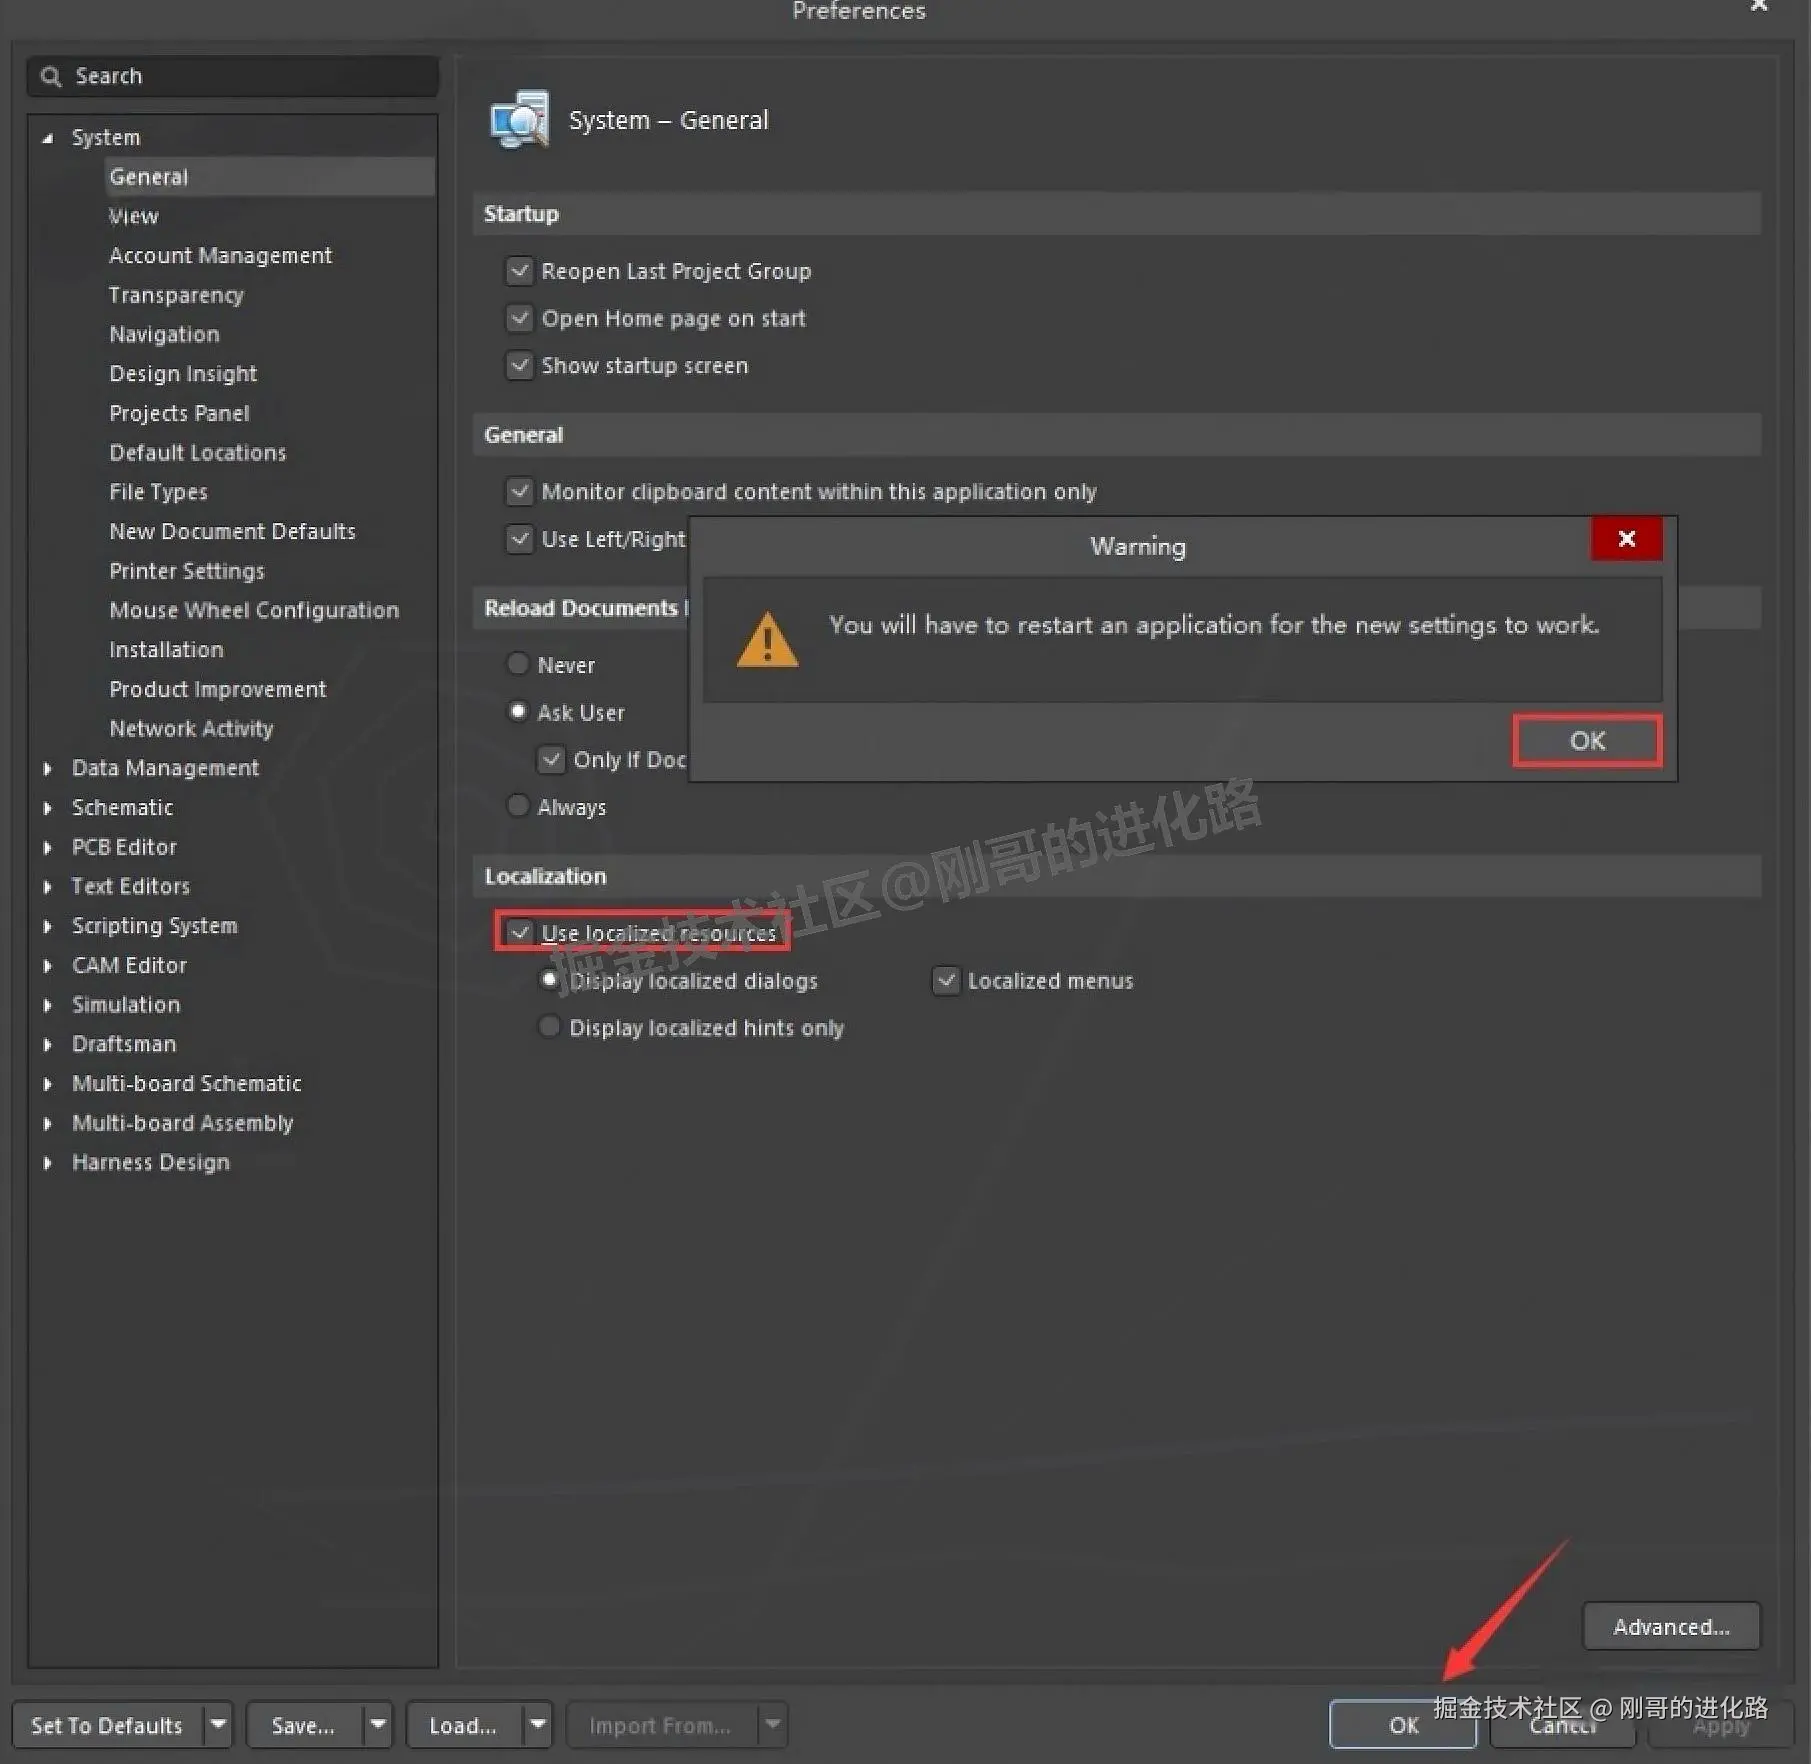Expand the PCB Editor tree node
The width and height of the screenshot is (1811, 1764).
coord(47,847)
